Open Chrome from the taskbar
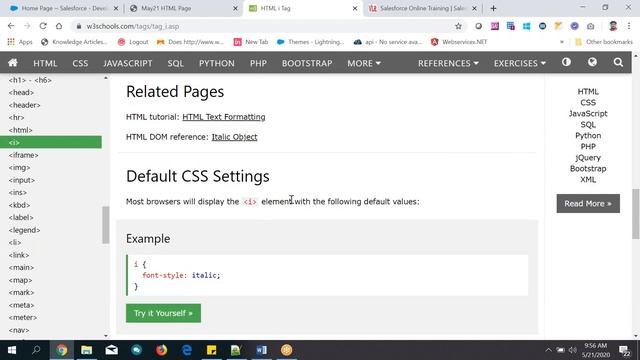The width and height of the screenshot is (640, 360). [x=62, y=350]
